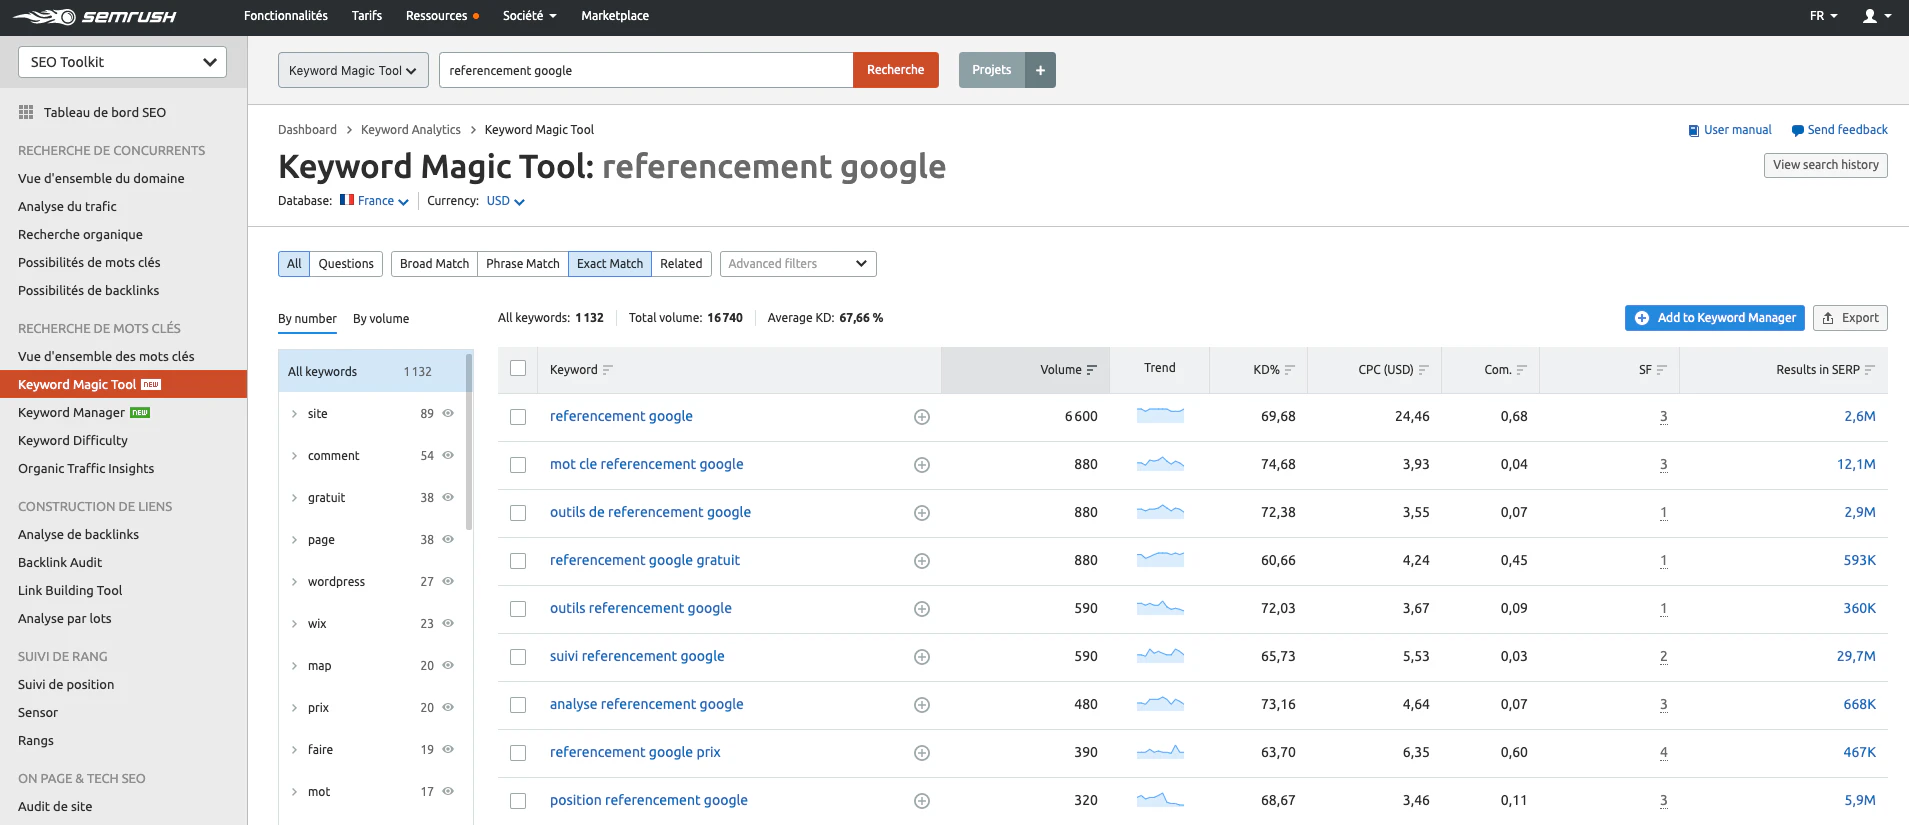Add 'referencement google' keyword via plus icon

click(922, 417)
